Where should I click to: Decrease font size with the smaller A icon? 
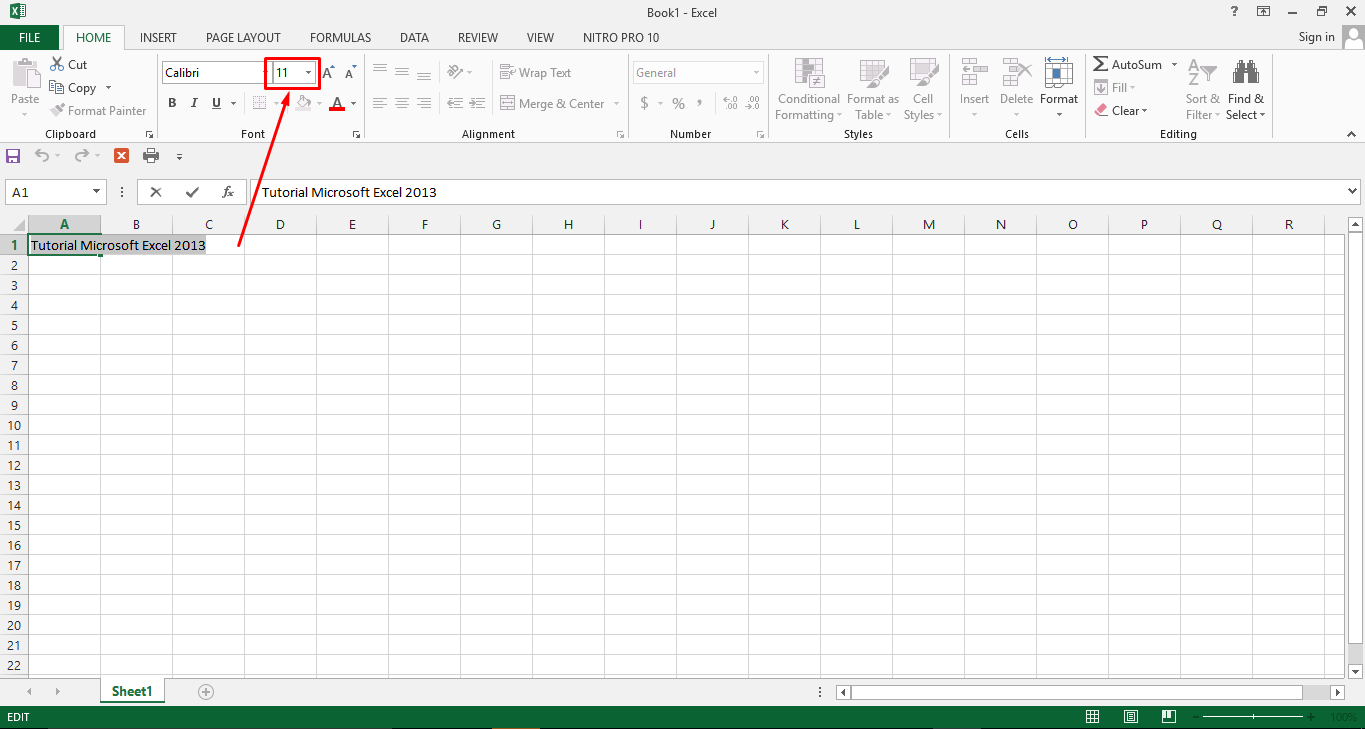click(350, 73)
